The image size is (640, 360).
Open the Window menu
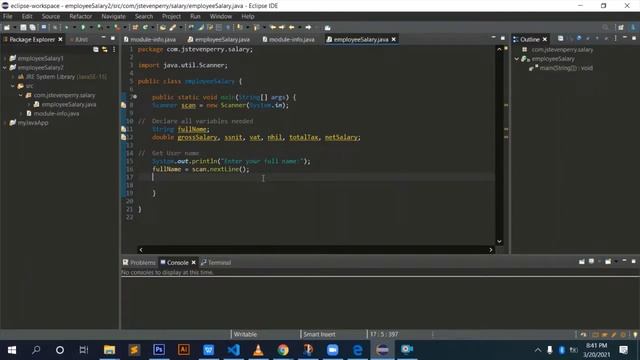tap(221, 16)
